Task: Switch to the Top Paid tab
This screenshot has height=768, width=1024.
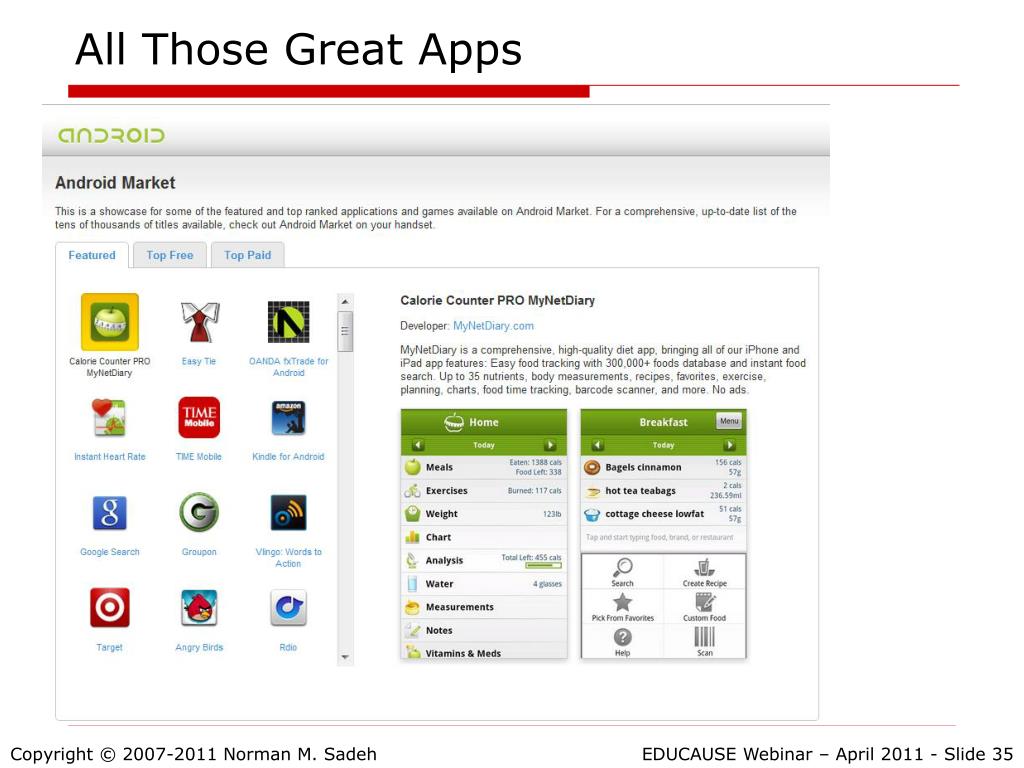Action: click(248, 255)
